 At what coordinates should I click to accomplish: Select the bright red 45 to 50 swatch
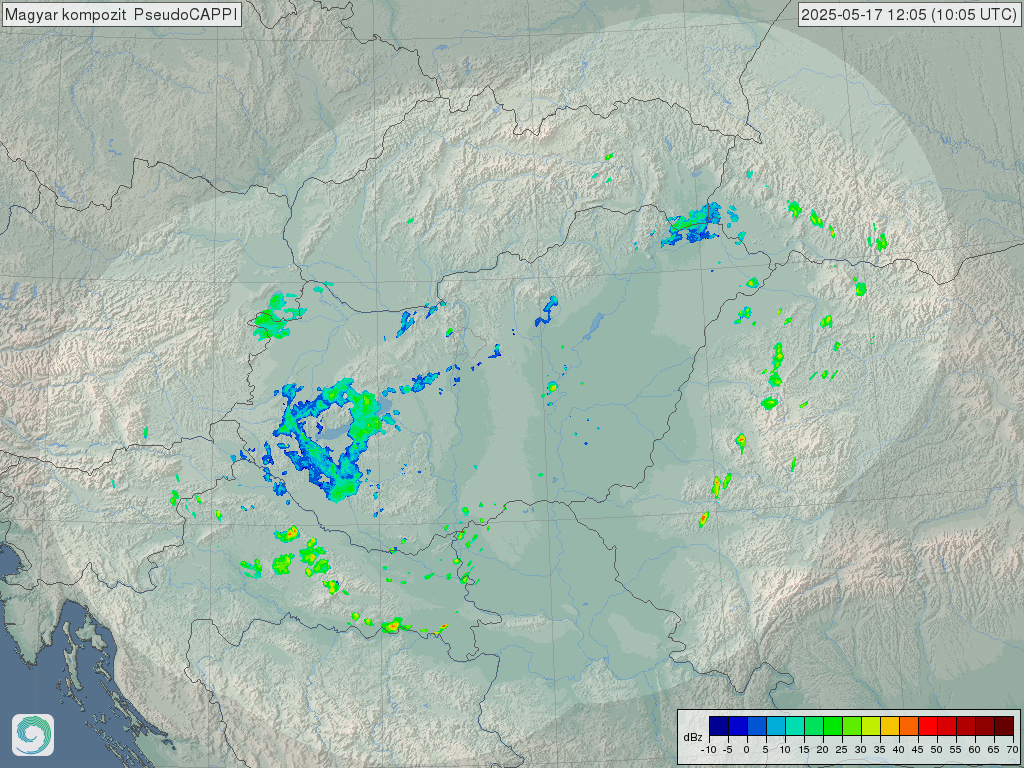pyautogui.click(x=928, y=726)
